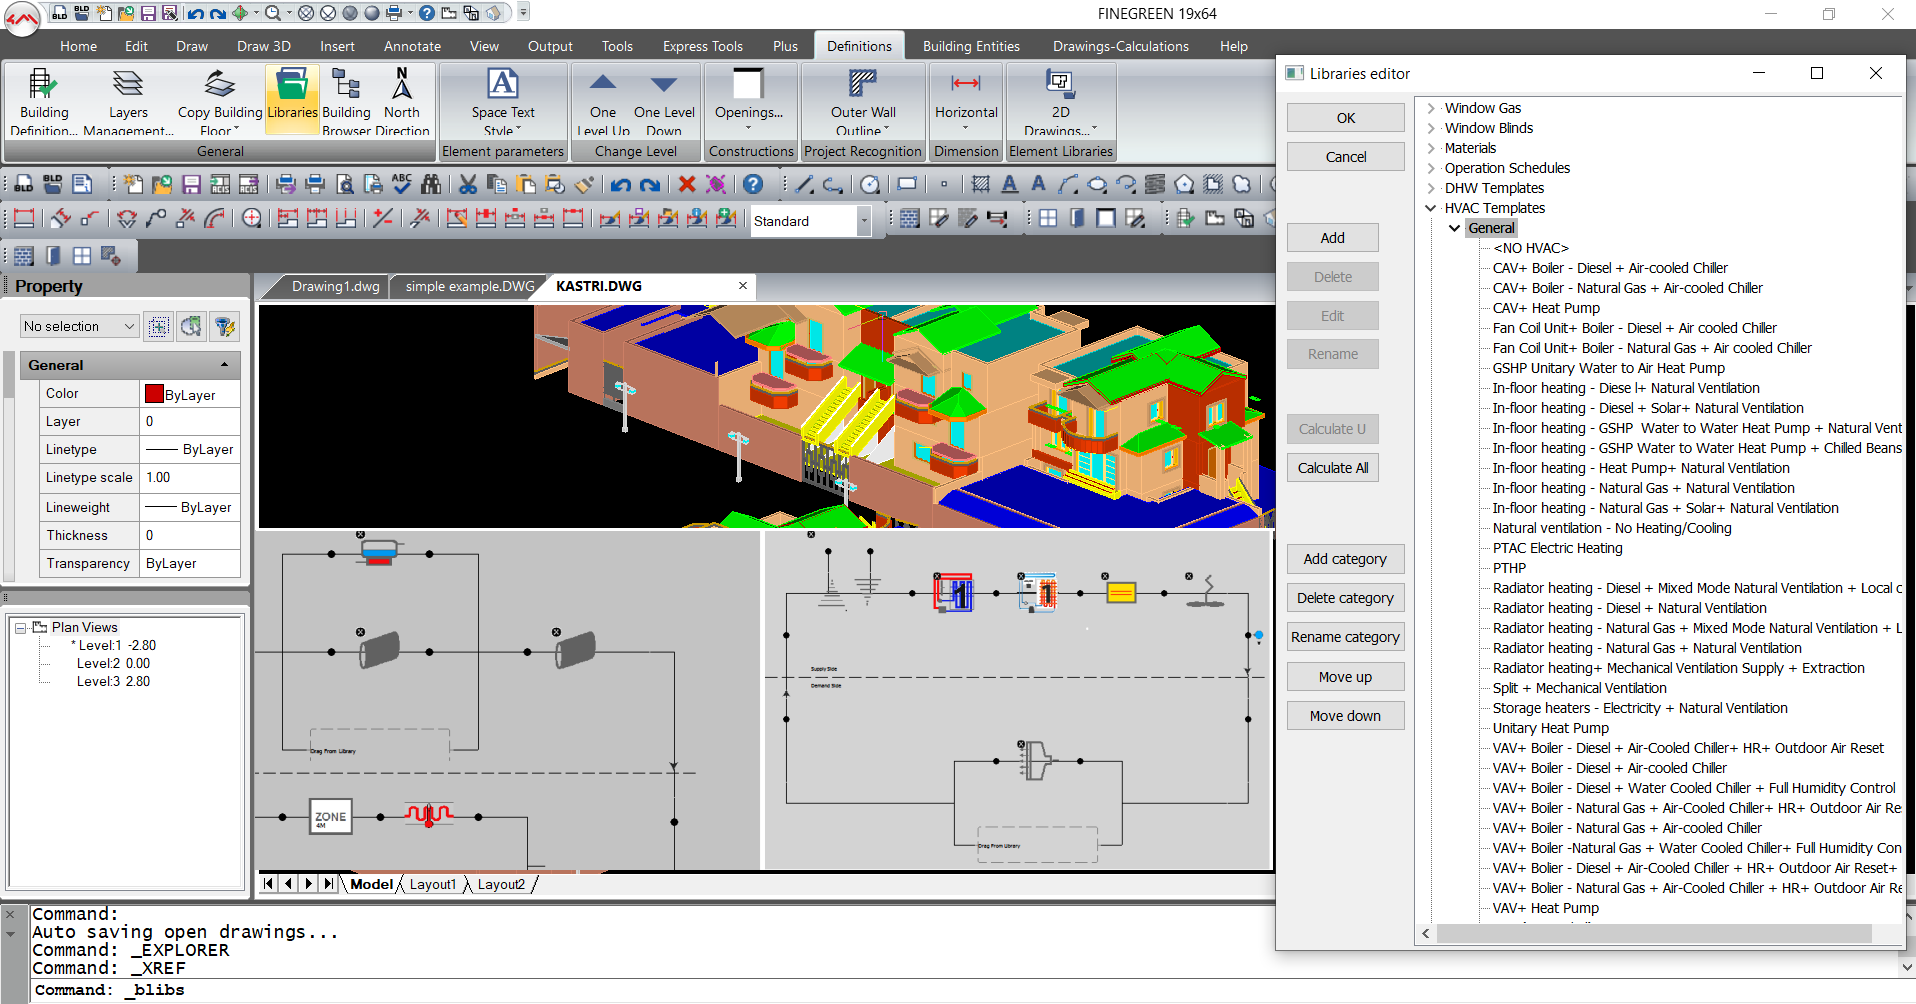Viewport: 1916px width, 1004px height.
Task: Switch to the Layout1 tab
Action: coord(432,884)
